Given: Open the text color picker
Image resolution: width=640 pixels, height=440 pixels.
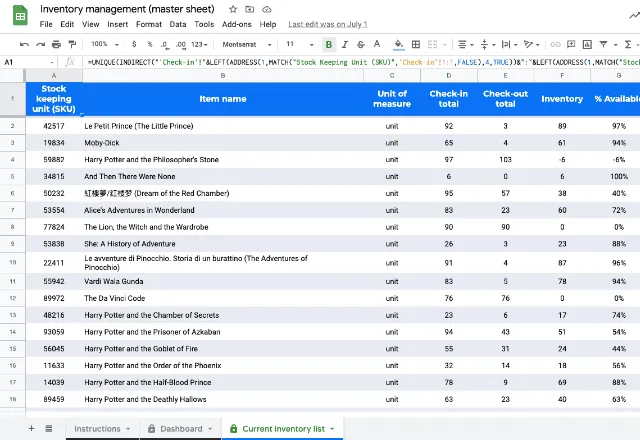Looking at the screenshot, I should tap(377, 44).
